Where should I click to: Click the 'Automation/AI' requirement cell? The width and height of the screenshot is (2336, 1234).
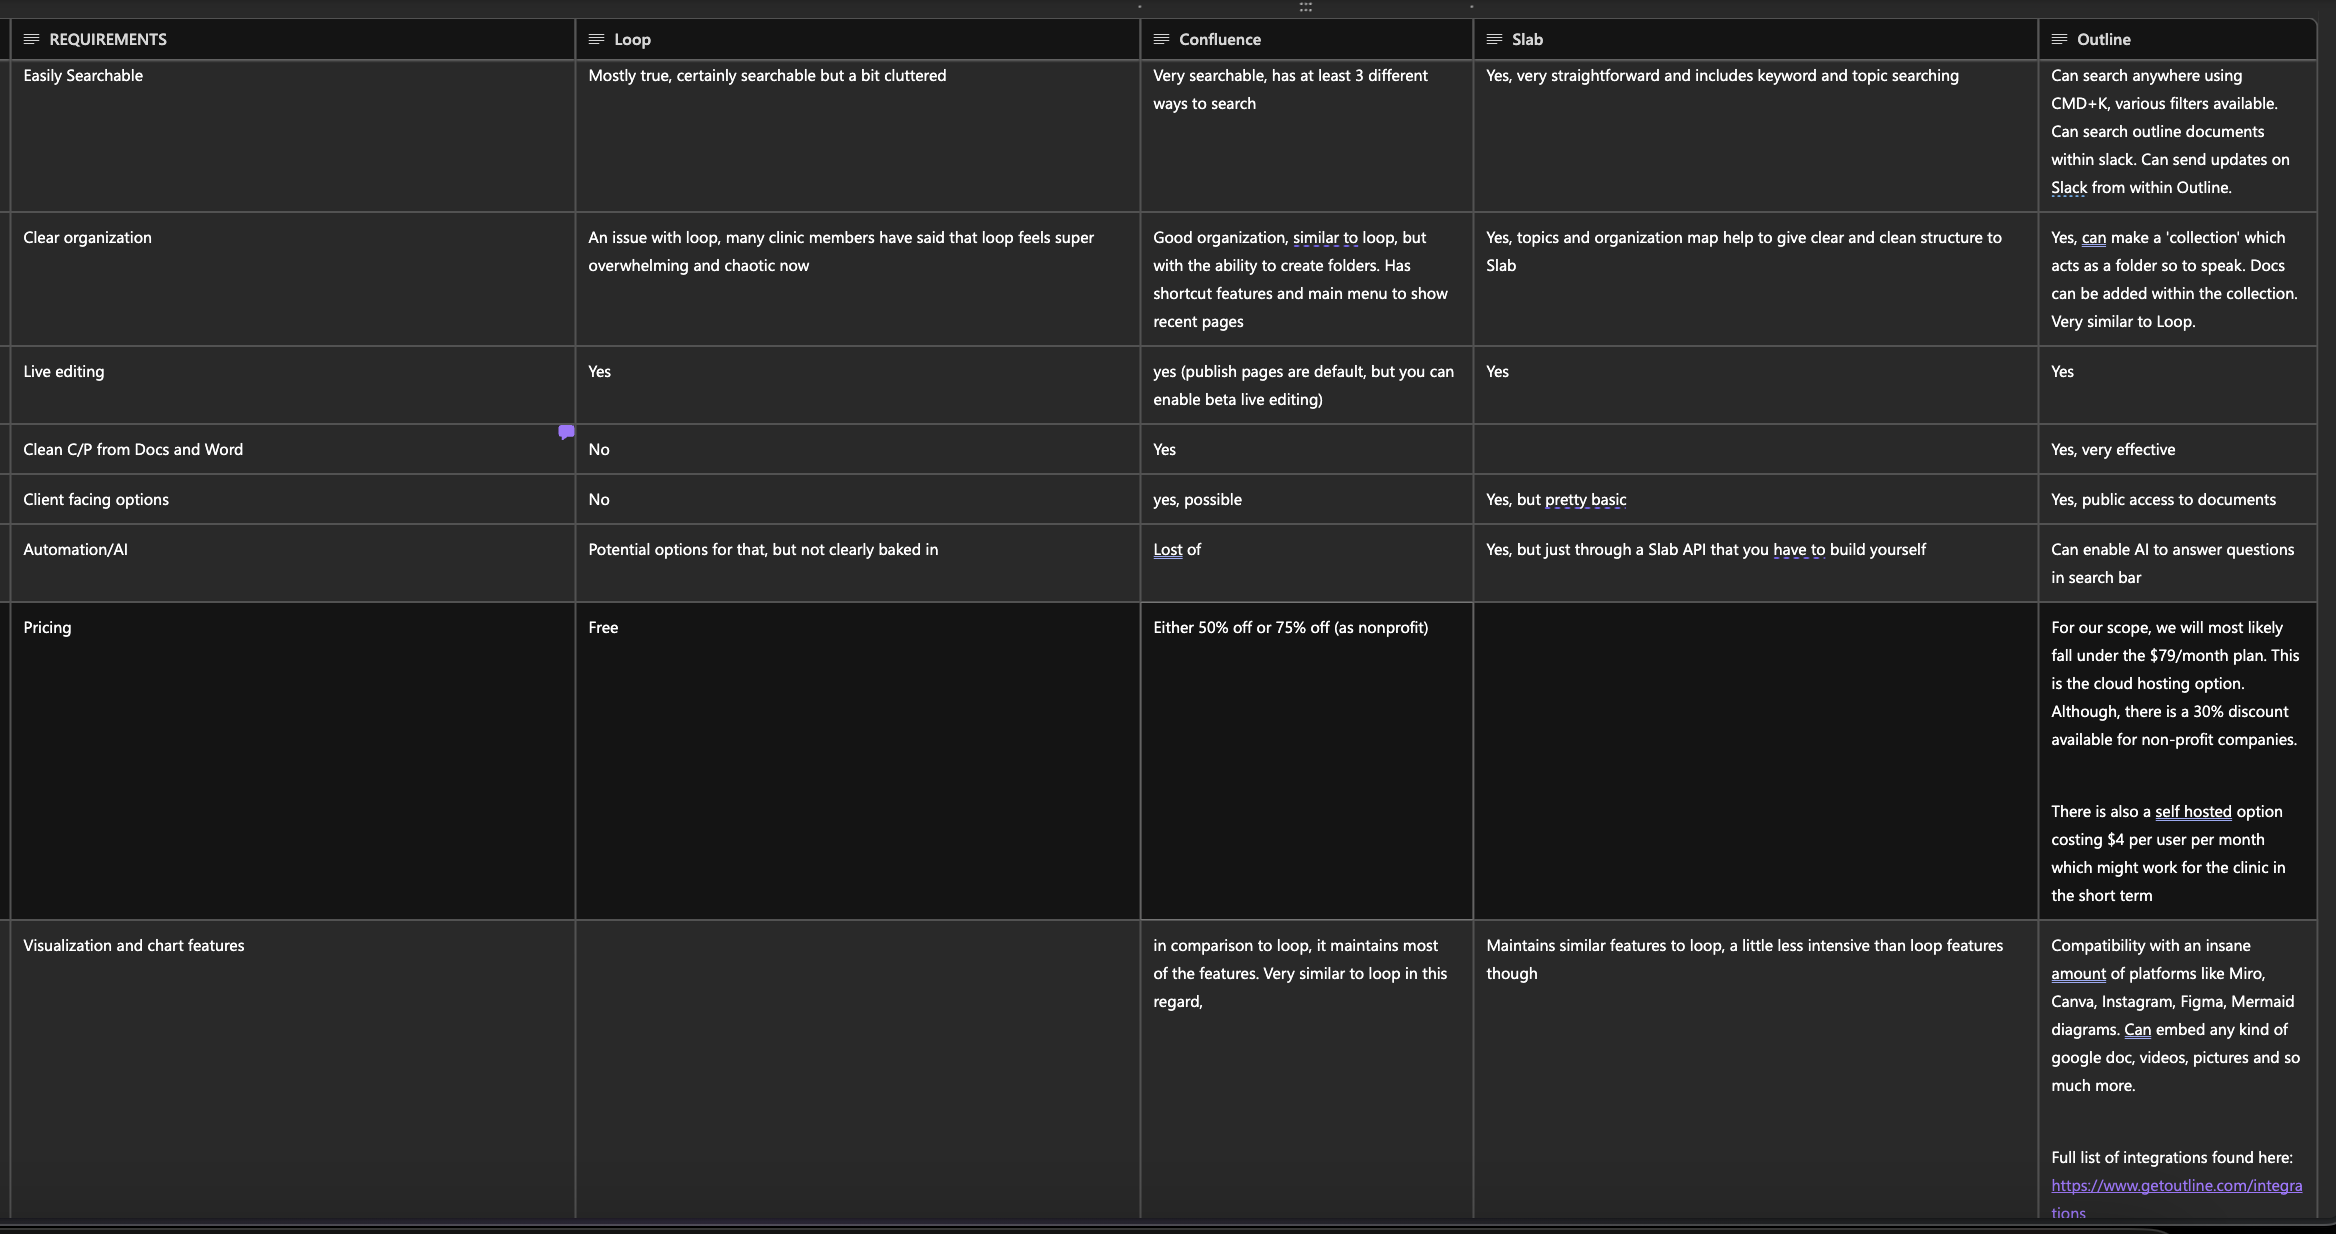point(293,563)
